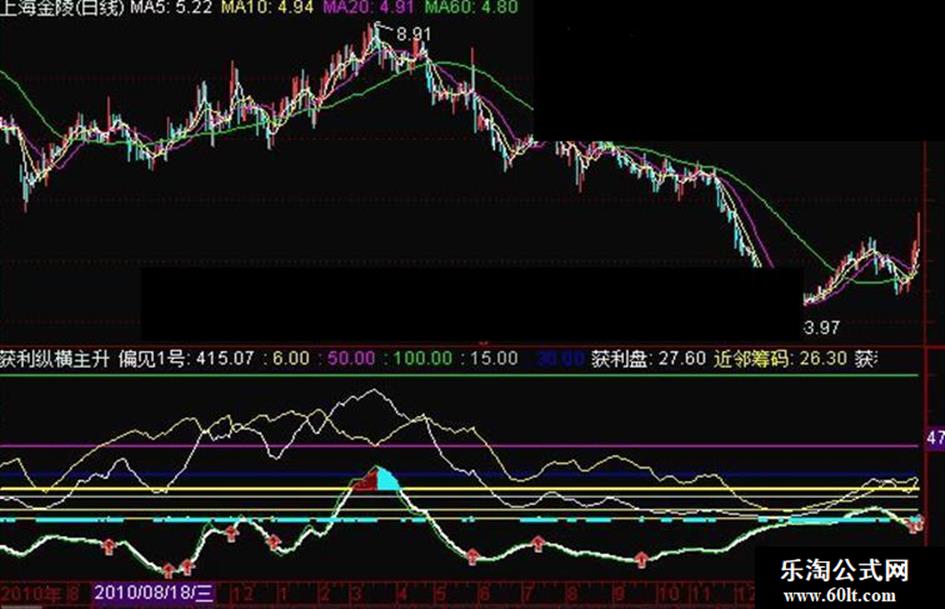The image size is (945, 609).
Task: Select the MA10: 4.94 indicator label
Action: (268, 7)
